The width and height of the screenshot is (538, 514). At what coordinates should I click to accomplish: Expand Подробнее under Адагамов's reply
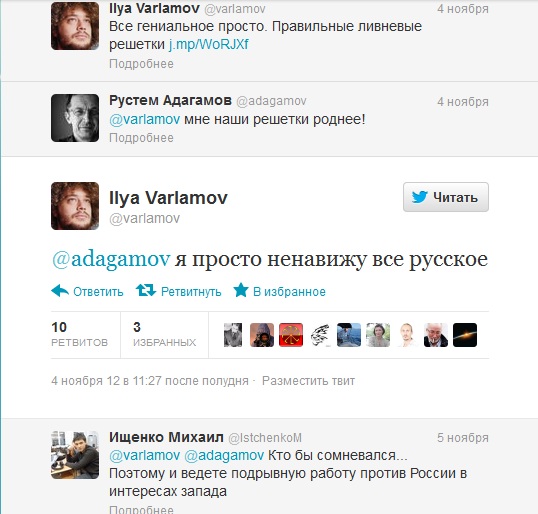(x=141, y=138)
